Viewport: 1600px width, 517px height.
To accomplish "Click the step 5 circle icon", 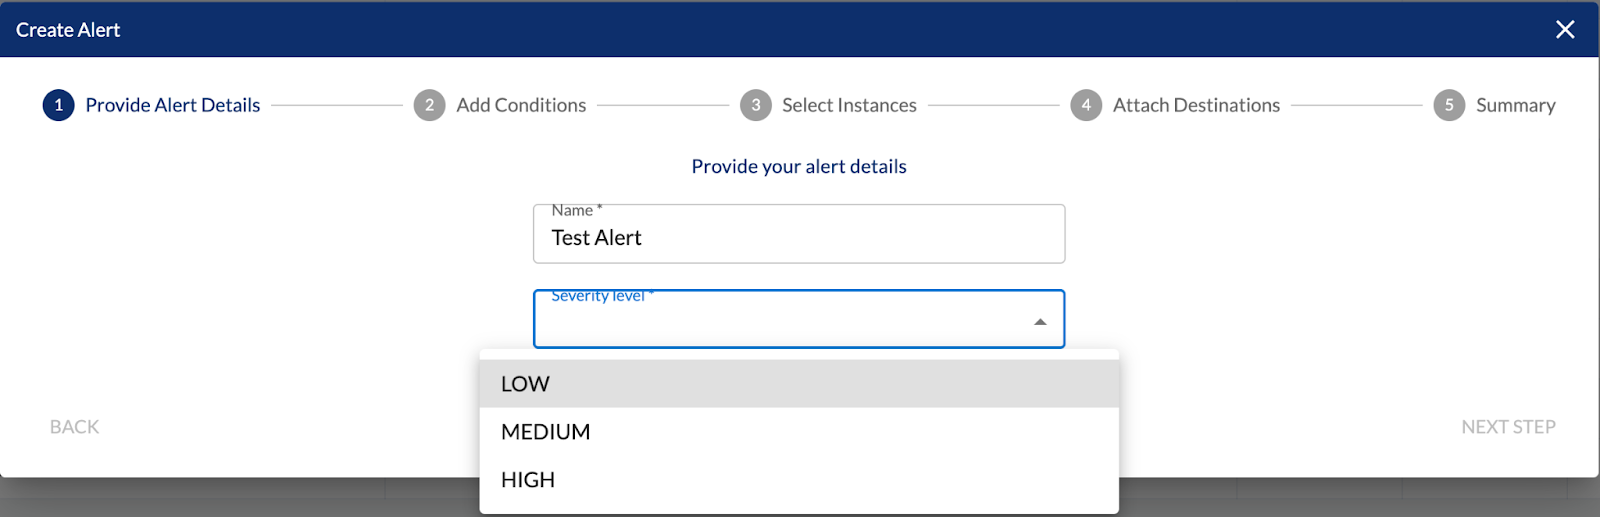I will (1449, 105).
